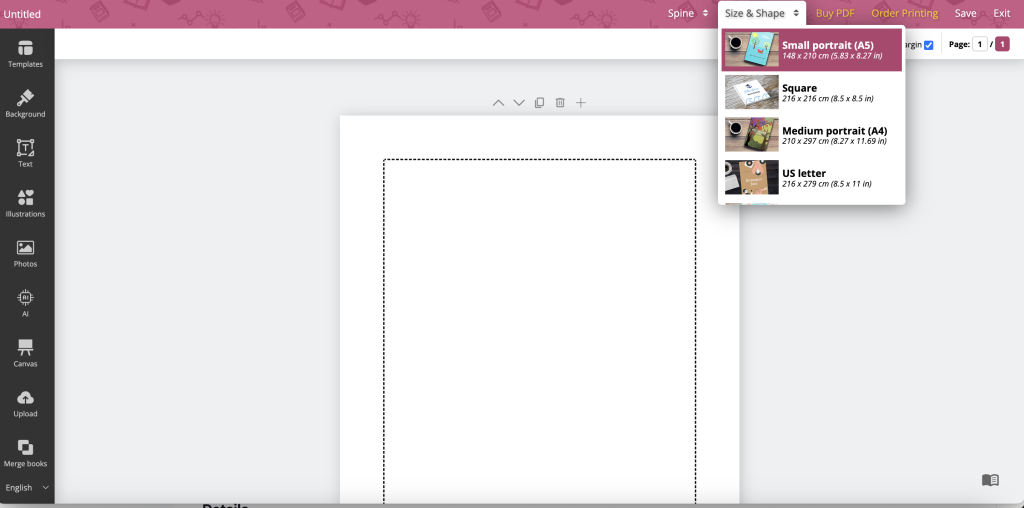Click inside the dashed page margin area
Viewport: 1024px width, 508px height.
(539, 330)
